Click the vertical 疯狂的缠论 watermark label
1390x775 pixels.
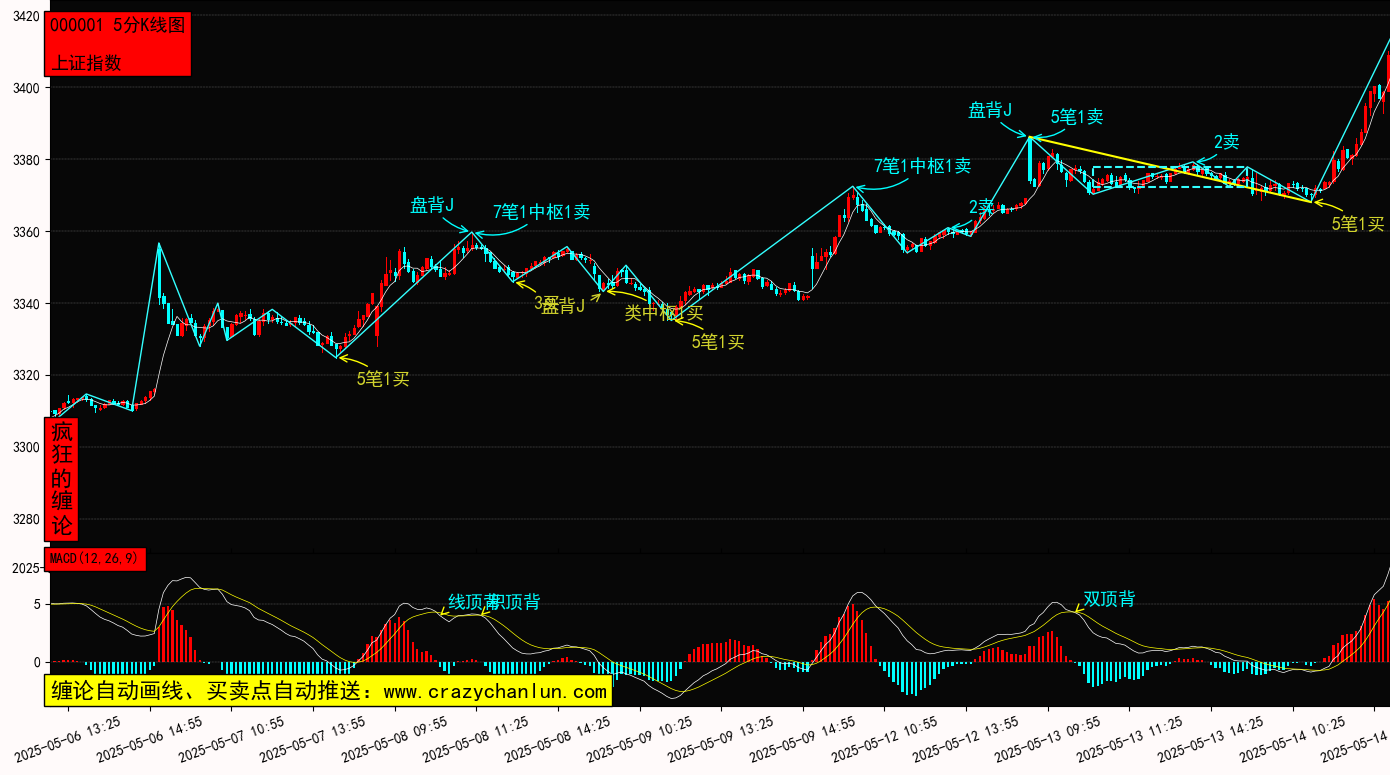click(62, 479)
